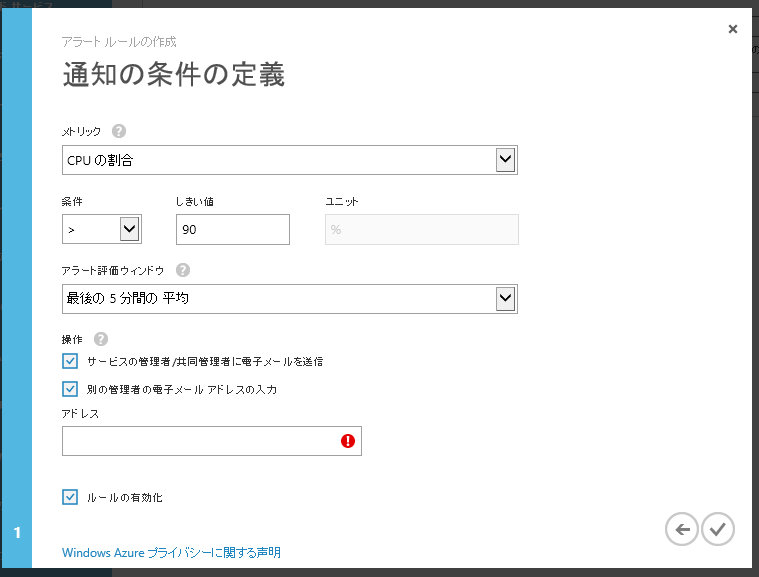Close the alert rule dialog
759x577 pixels.
pos(733,29)
